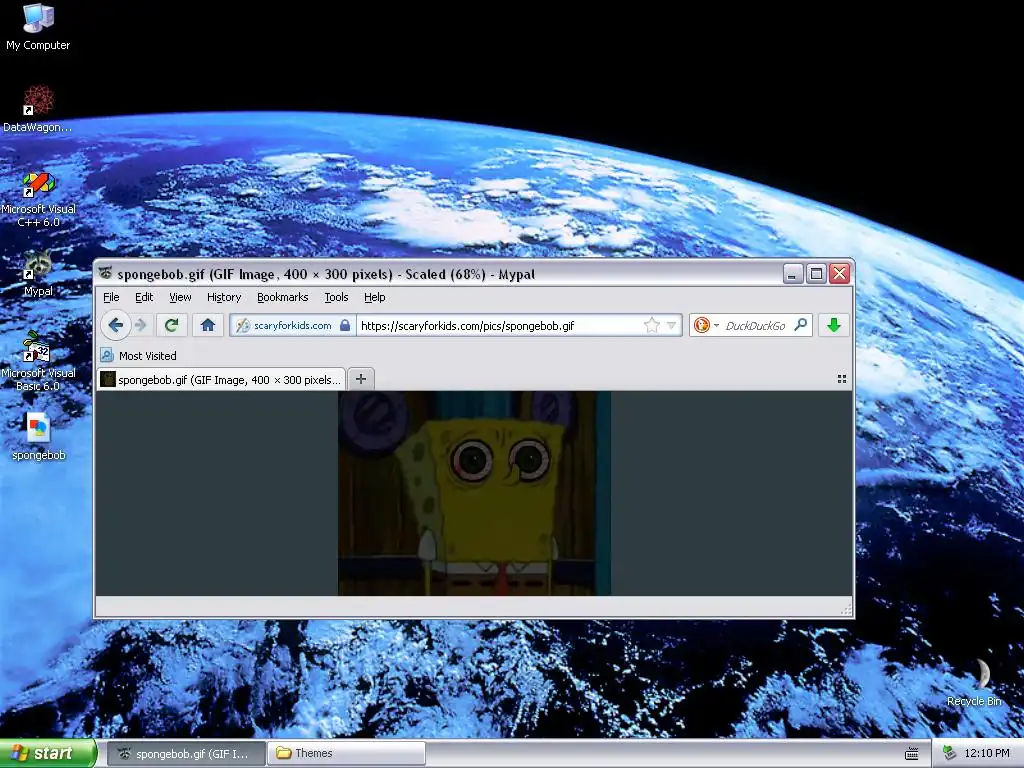The width and height of the screenshot is (1024, 768).
Task: Open a new tab with the plus button
Action: (360, 379)
